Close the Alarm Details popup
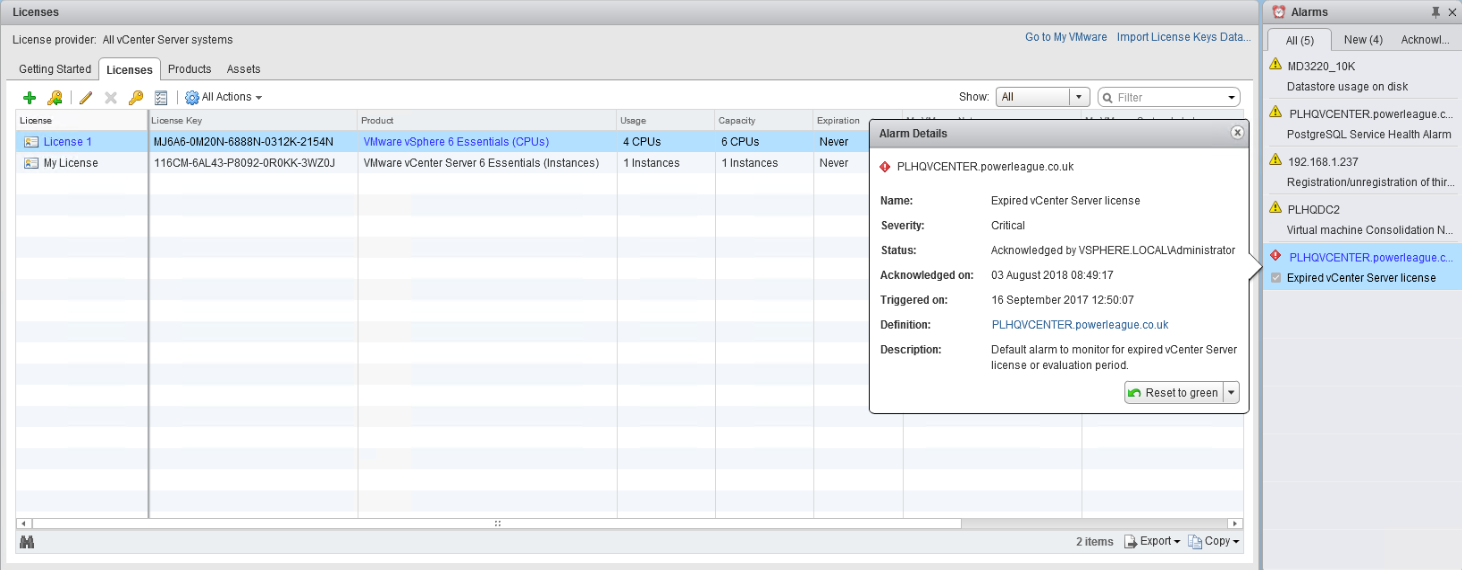 coord(1237,132)
